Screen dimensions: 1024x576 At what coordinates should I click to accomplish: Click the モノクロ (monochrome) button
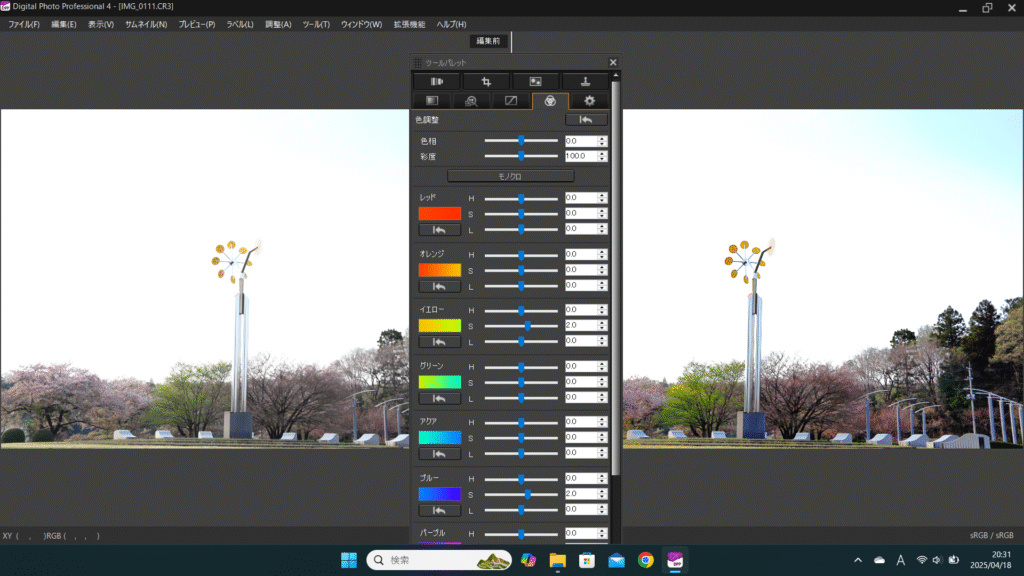click(510, 176)
